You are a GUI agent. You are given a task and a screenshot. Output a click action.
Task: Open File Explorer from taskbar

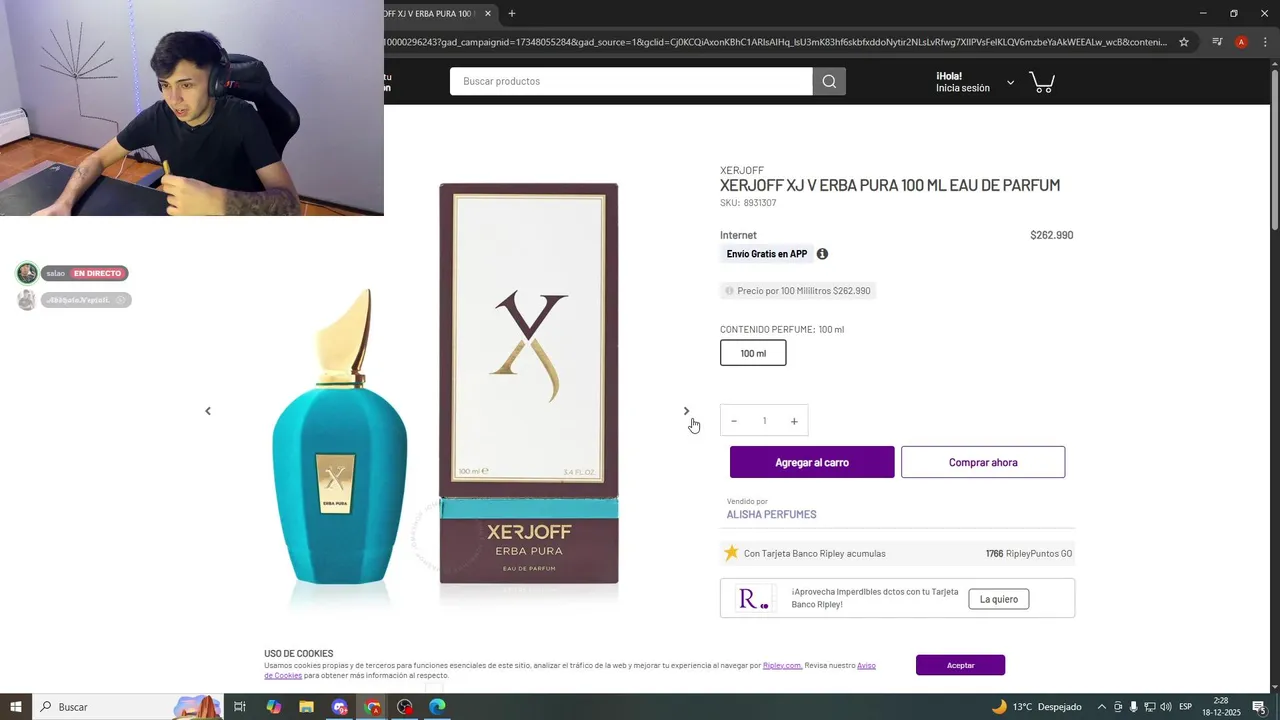[306, 707]
